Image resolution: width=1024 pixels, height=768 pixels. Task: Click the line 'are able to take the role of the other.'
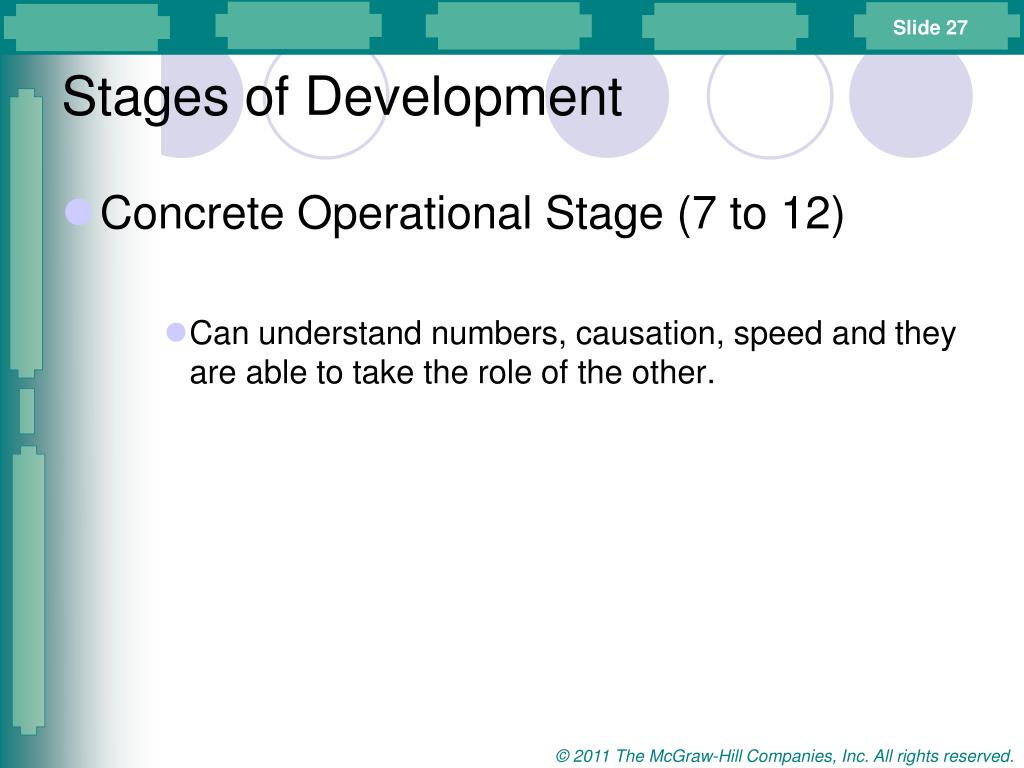(x=452, y=373)
